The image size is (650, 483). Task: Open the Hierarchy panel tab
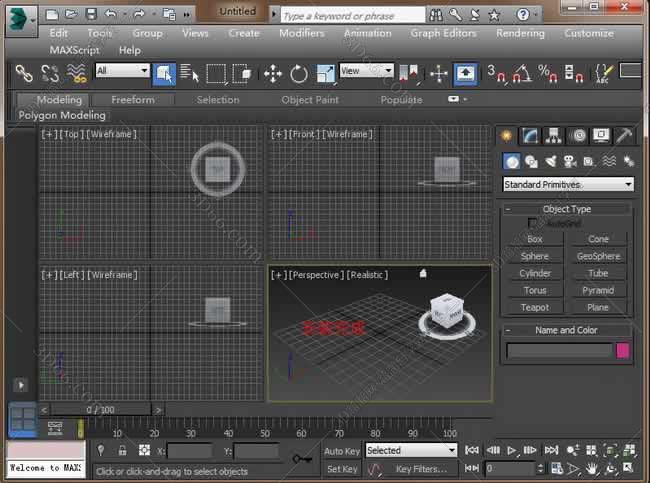(554, 136)
